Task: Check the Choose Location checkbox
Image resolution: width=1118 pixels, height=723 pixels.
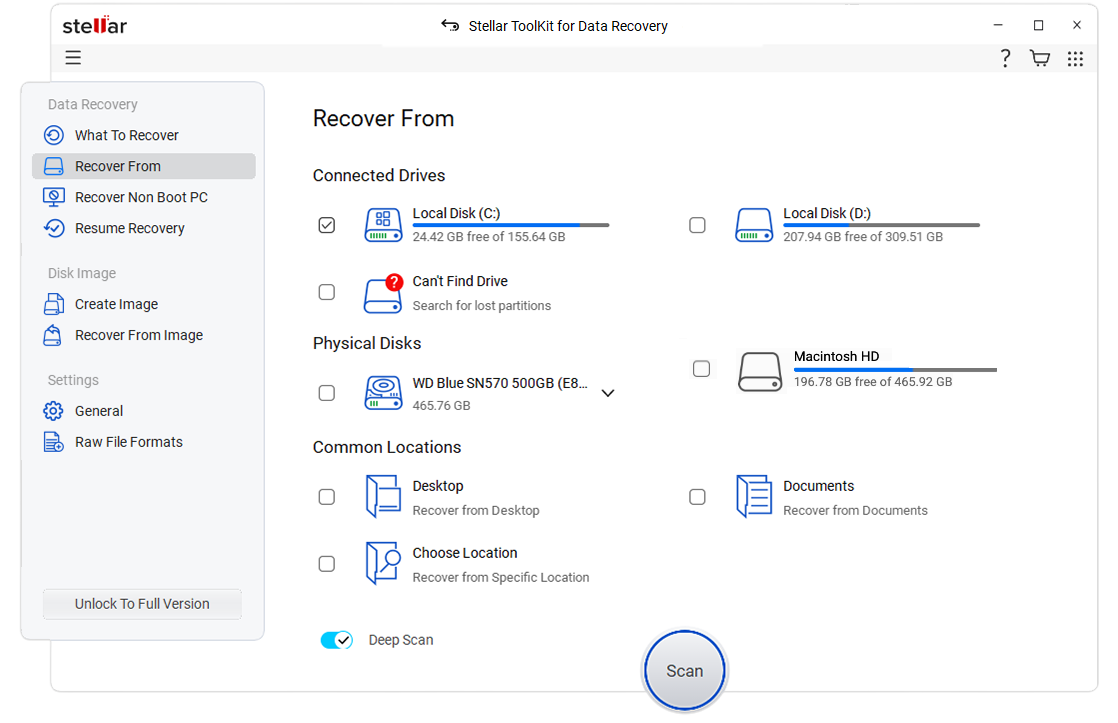Action: 327,564
